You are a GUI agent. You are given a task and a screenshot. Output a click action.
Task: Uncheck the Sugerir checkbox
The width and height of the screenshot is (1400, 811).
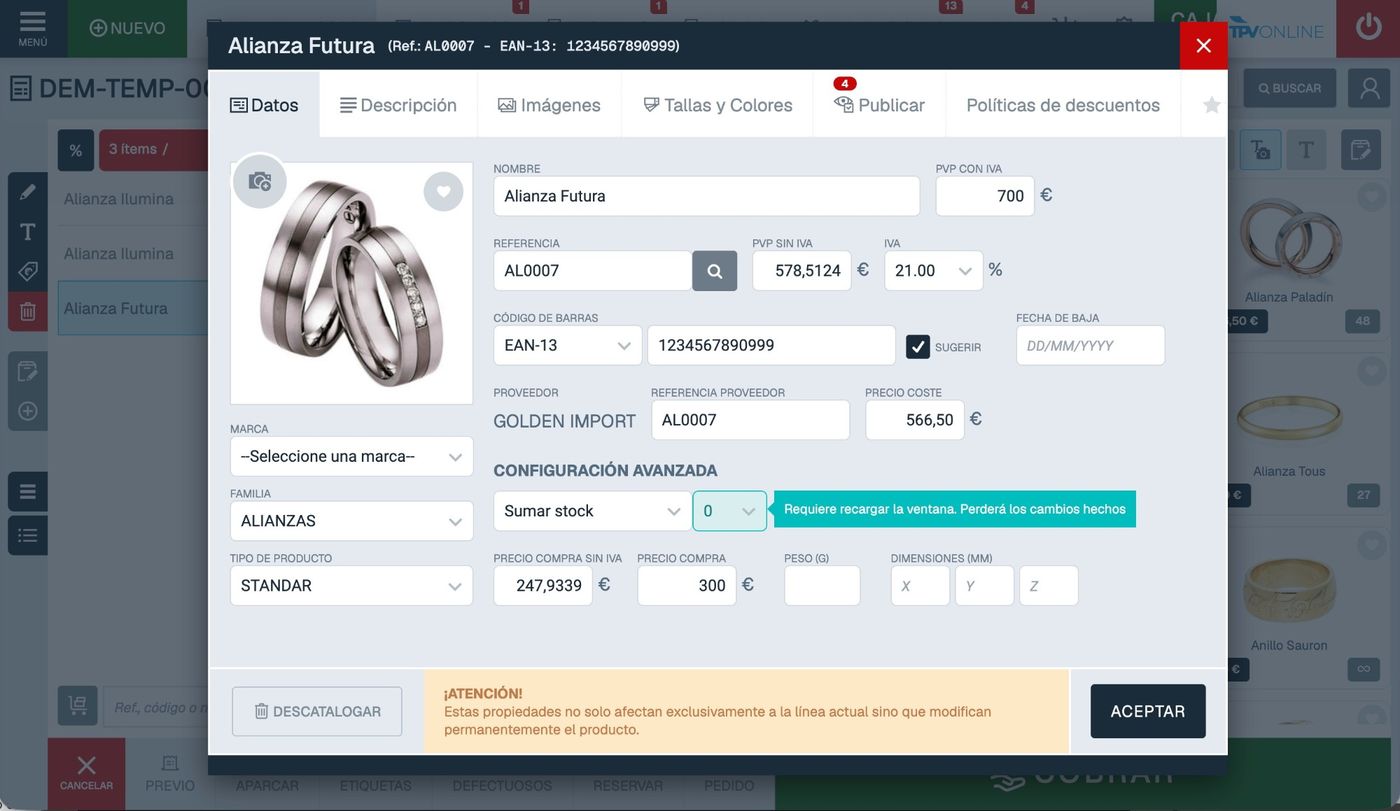[918, 347]
